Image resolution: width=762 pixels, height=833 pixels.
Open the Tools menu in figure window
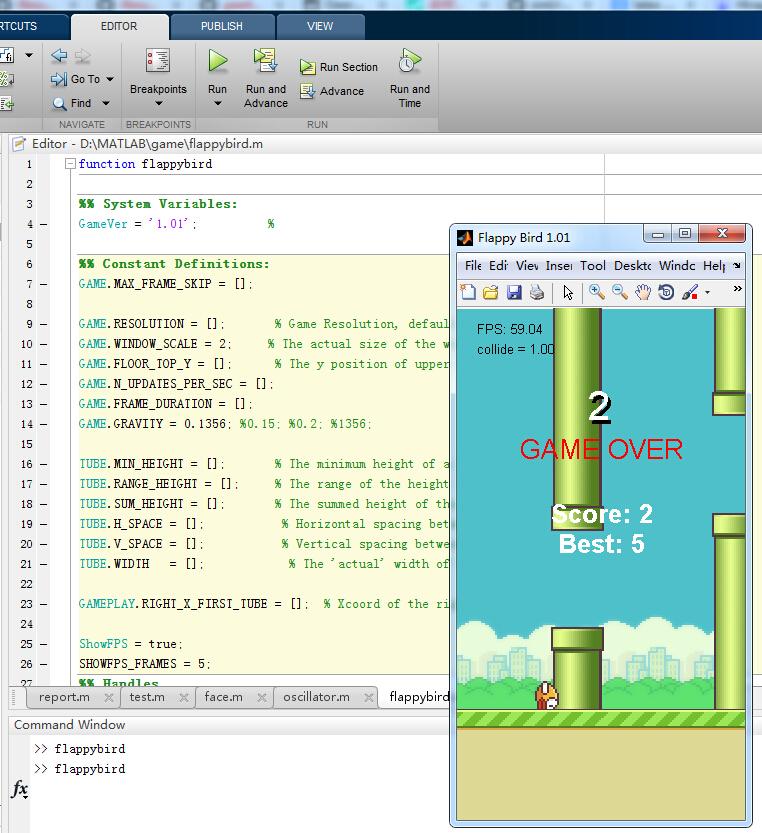[x=592, y=265]
